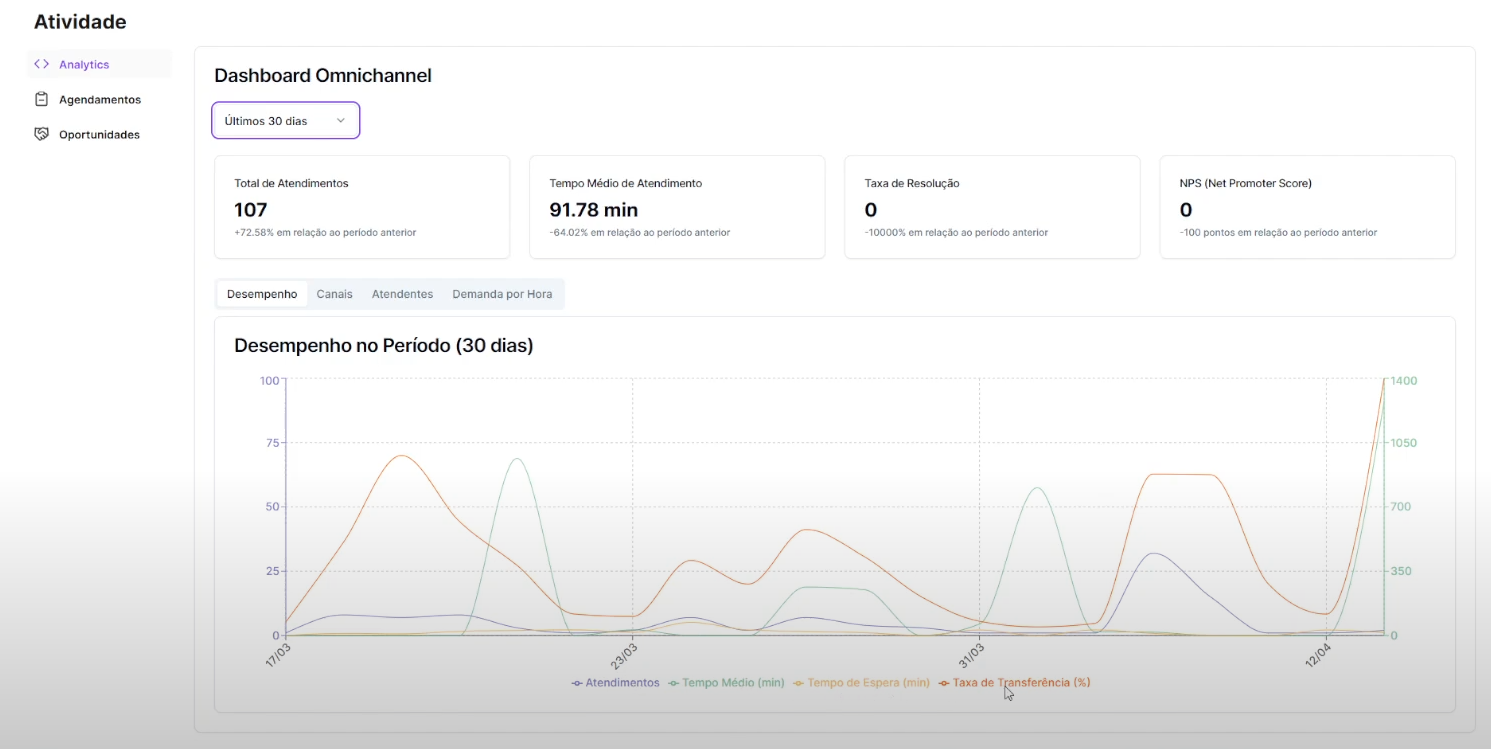The height and width of the screenshot is (749, 1491).
Task: Open Oportunidades from the sidebar menu
Action: (99, 134)
